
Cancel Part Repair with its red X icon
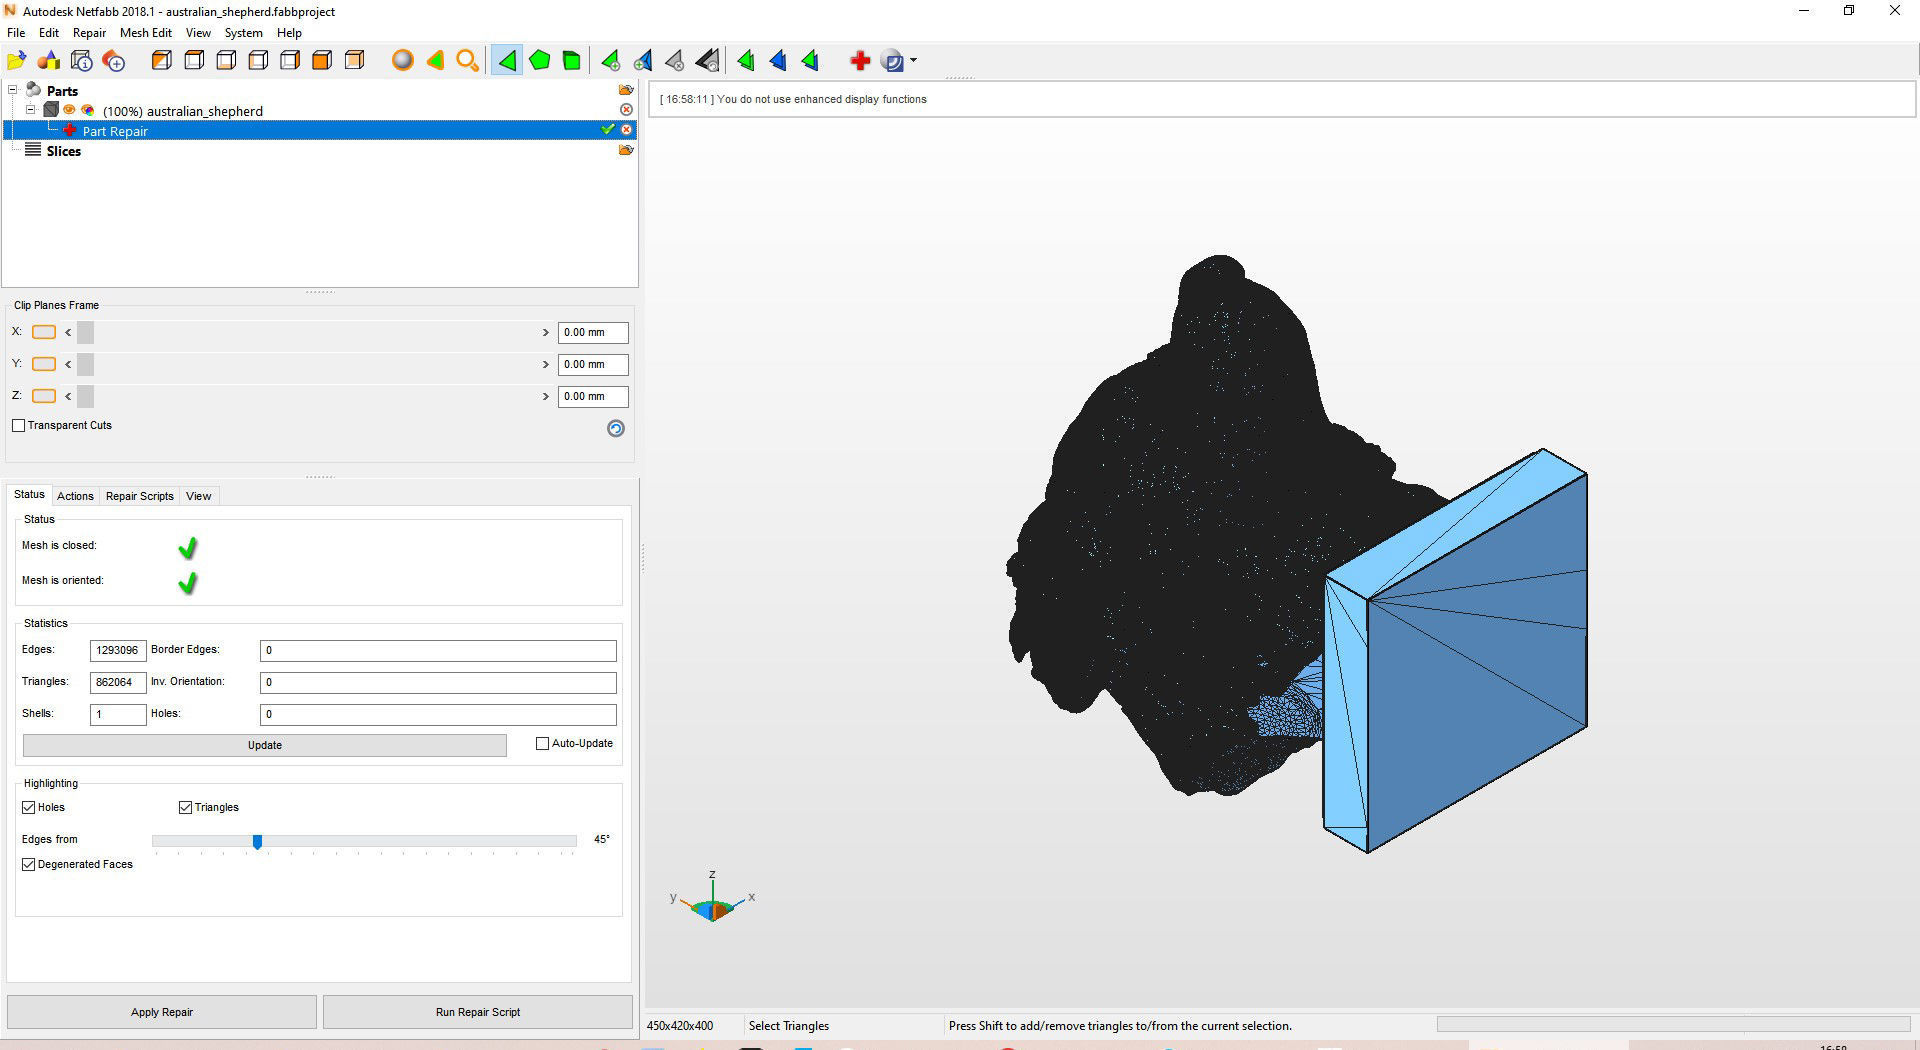(x=627, y=130)
